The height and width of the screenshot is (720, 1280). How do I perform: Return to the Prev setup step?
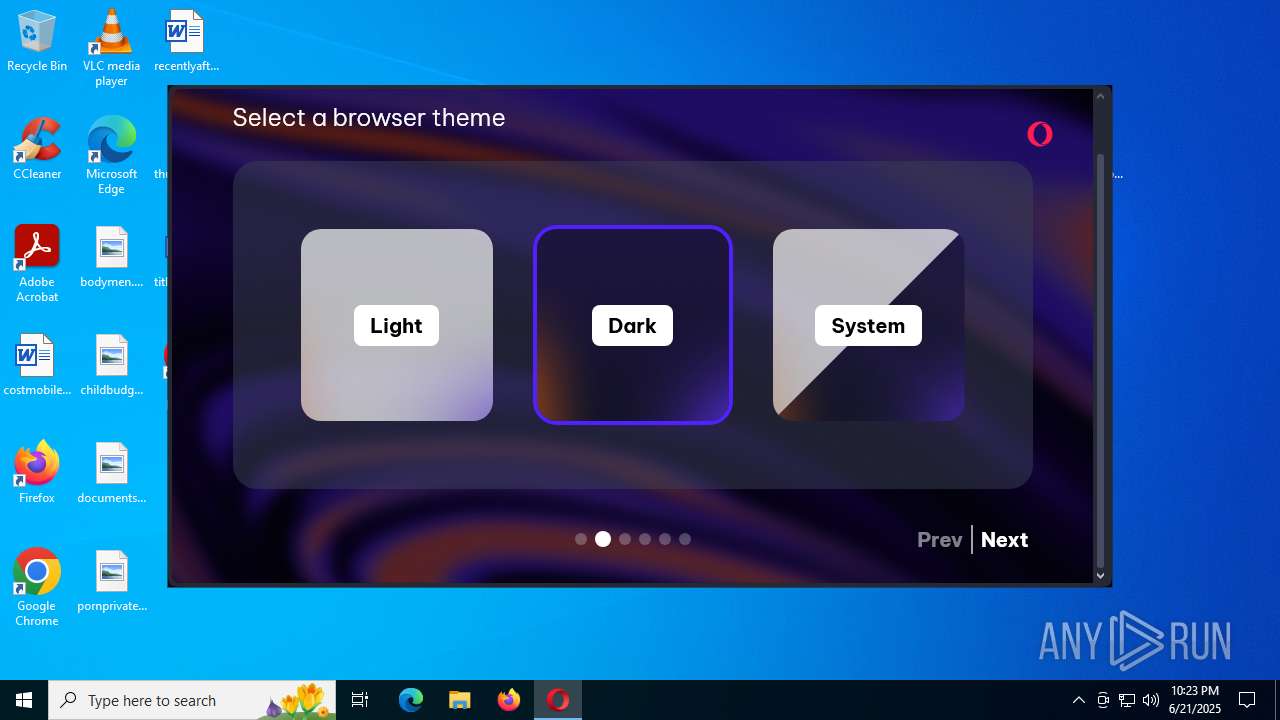[x=940, y=540]
